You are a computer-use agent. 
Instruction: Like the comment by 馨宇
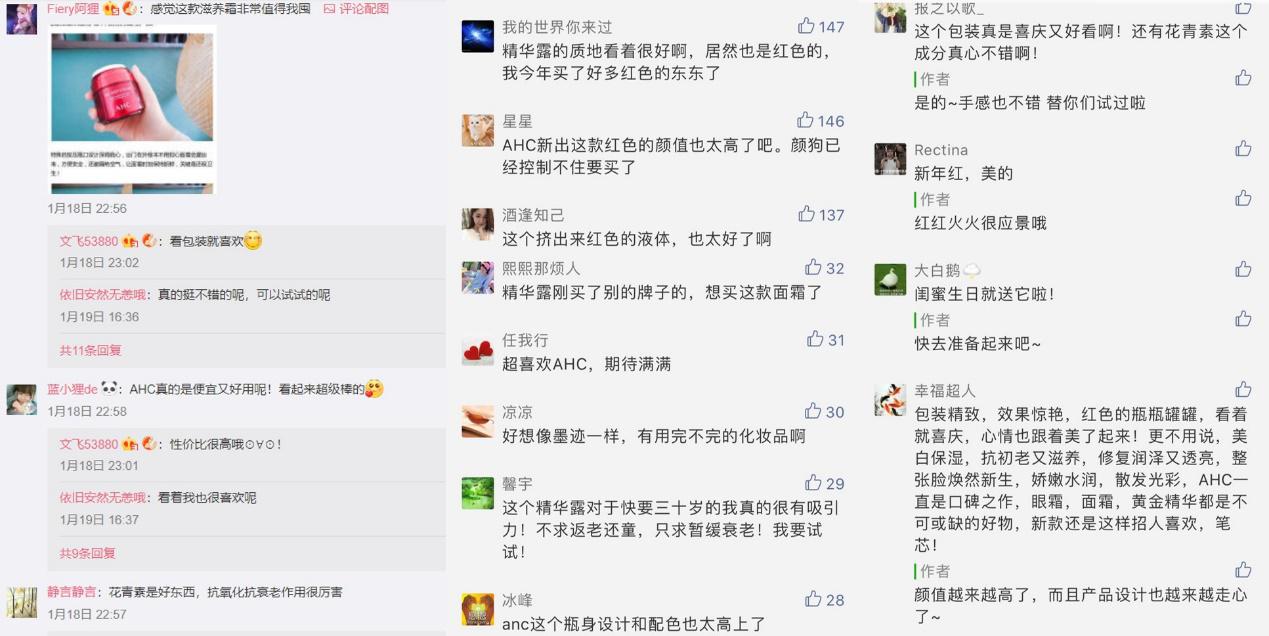pyautogui.click(x=813, y=483)
